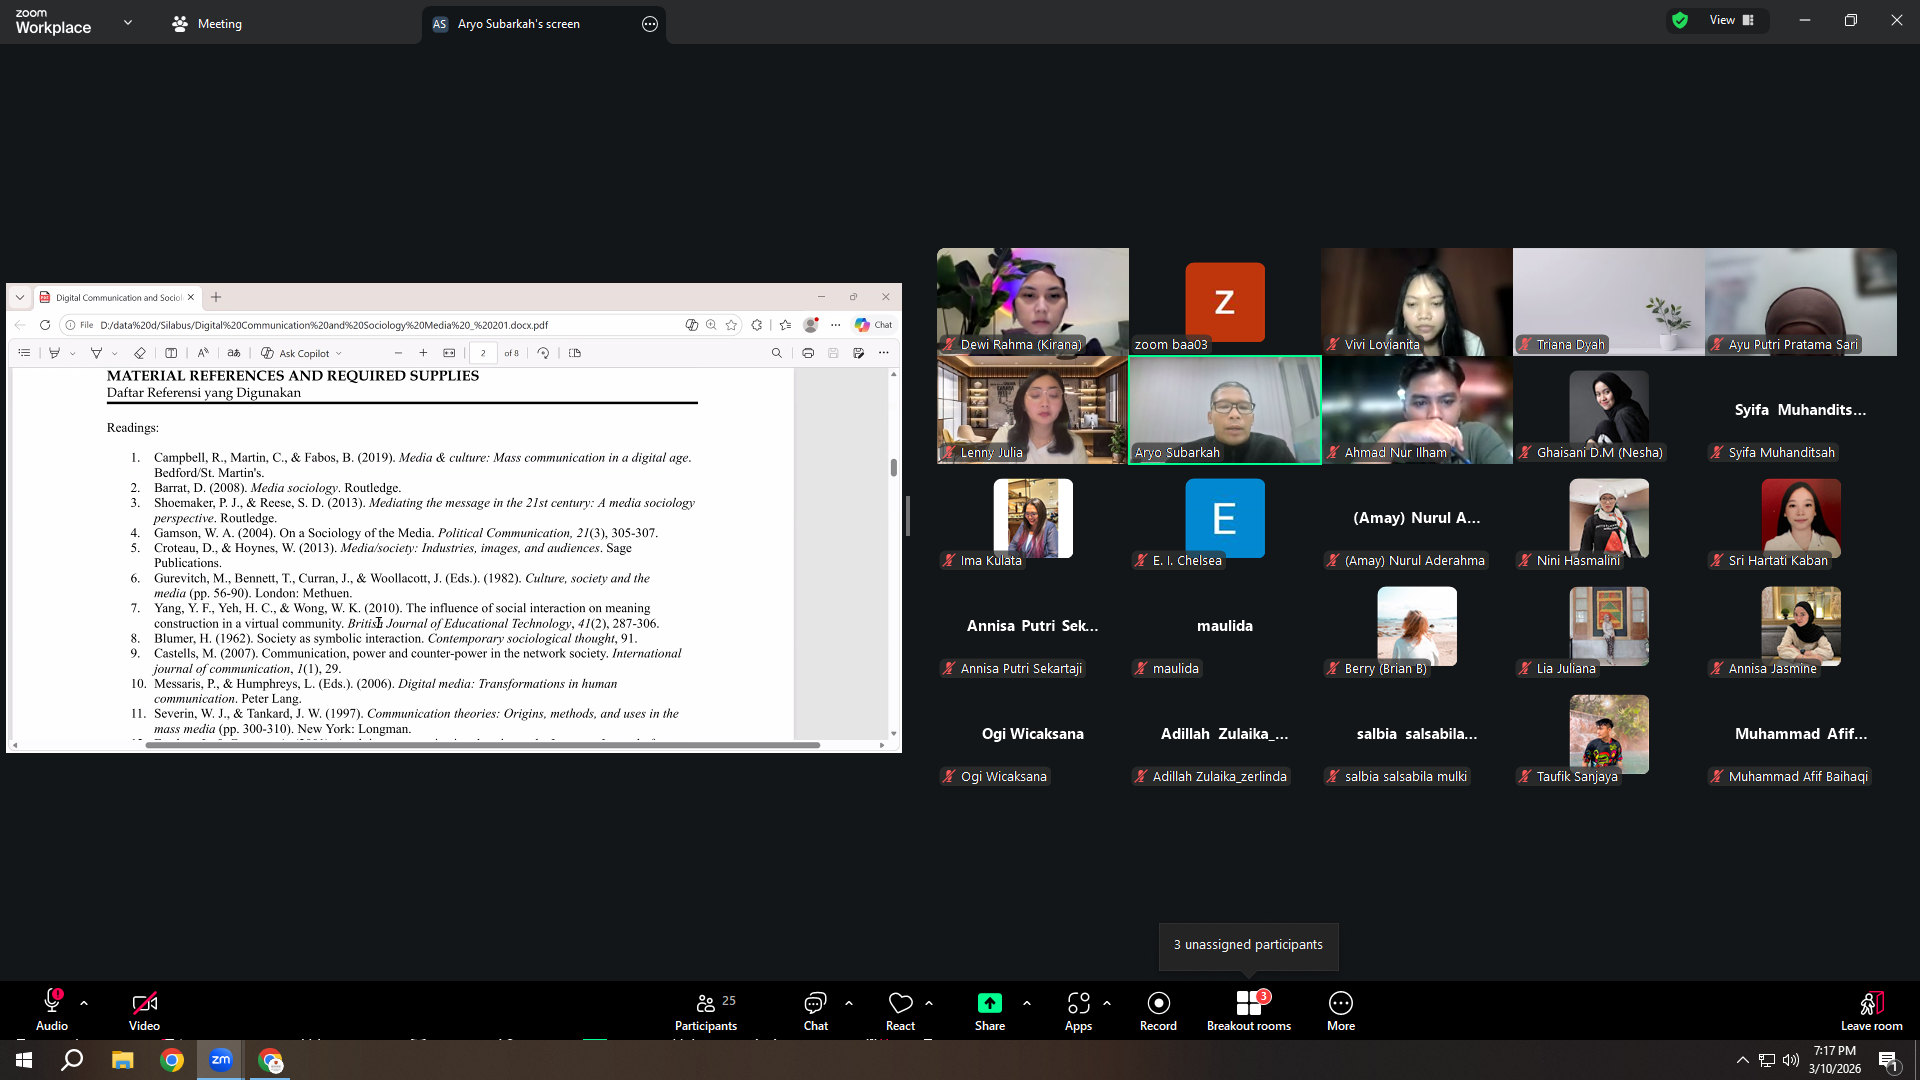Image resolution: width=1920 pixels, height=1080 pixels.
Task: Select Aryo Subarkah's video thumbnail
Action: pos(1224,410)
